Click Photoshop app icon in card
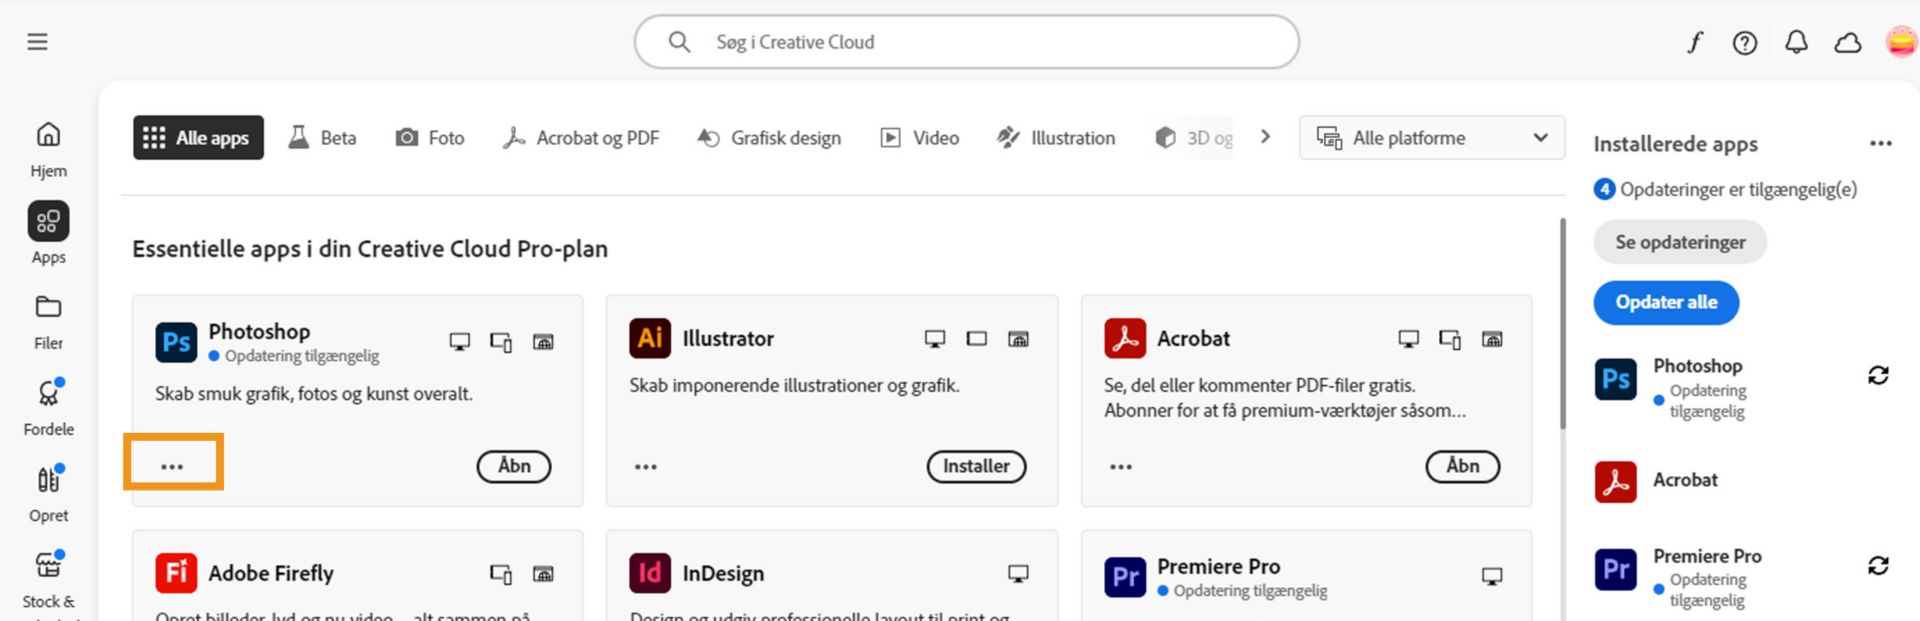 click(176, 342)
